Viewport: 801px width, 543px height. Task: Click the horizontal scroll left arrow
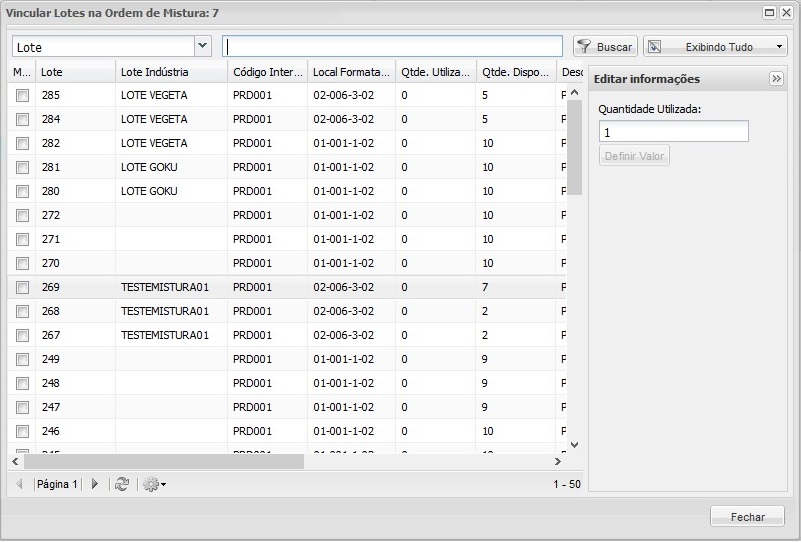pyautogui.click(x=15, y=461)
